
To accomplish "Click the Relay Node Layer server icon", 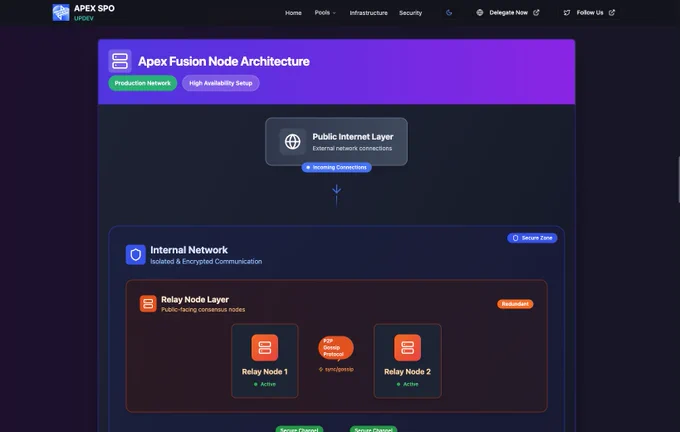I will [148, 304].
